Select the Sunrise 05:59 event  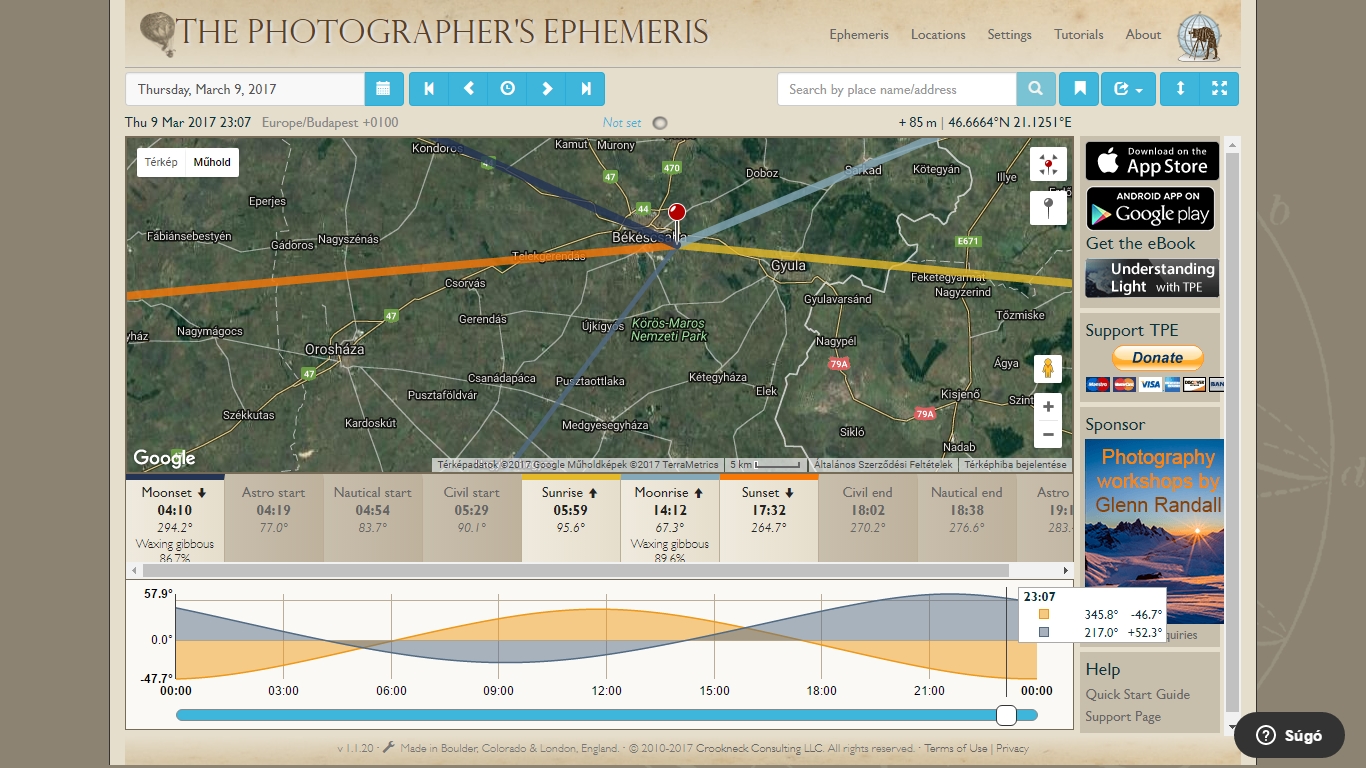coord(571,518)
